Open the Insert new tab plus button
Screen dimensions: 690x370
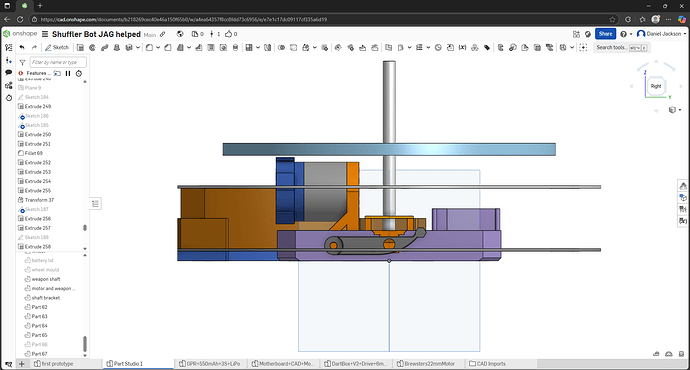(x=22, y=364)
